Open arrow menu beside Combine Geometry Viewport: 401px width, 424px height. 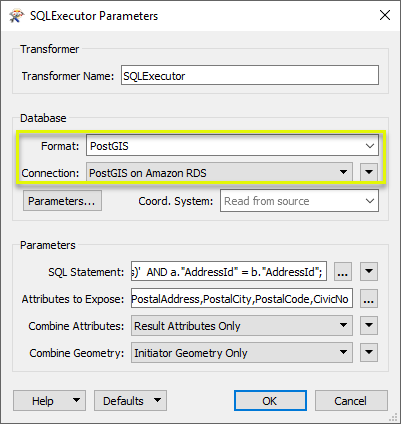(x=369, y=352)
